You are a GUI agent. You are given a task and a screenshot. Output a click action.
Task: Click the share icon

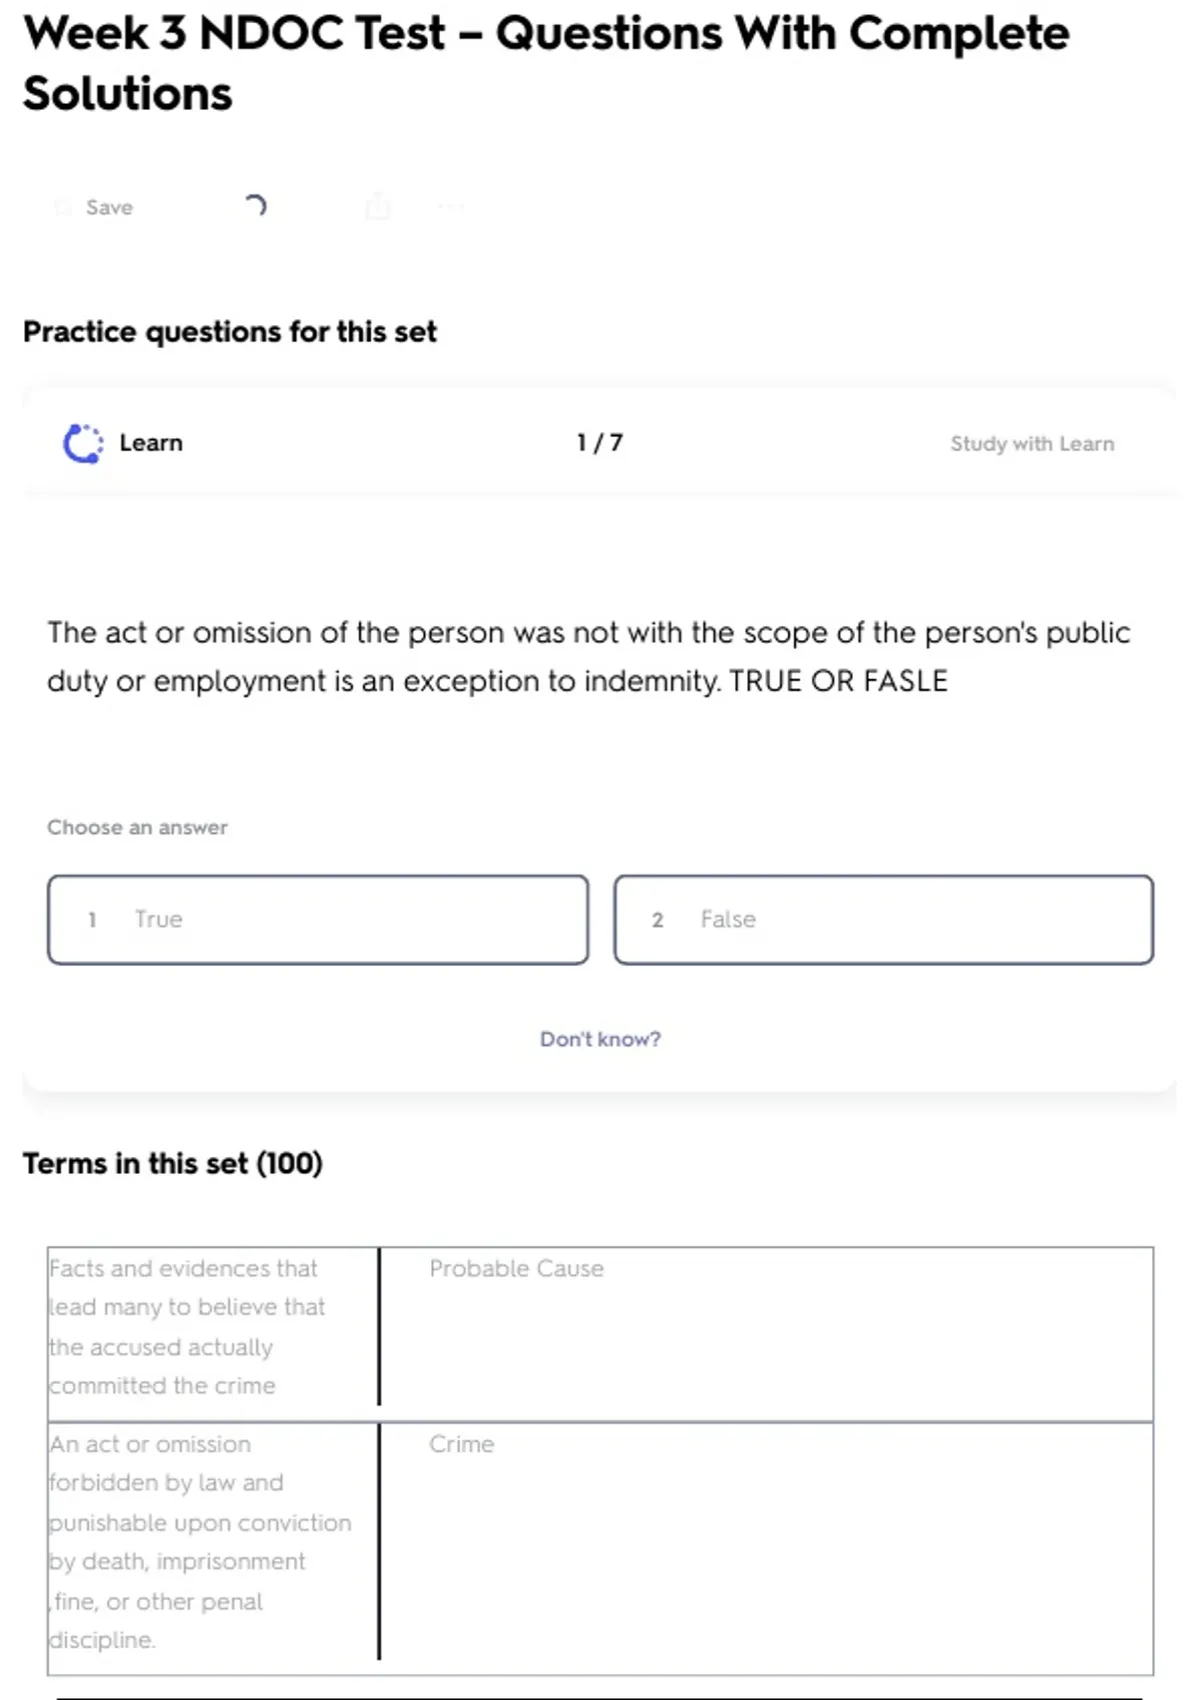click(x=378, y=207)
